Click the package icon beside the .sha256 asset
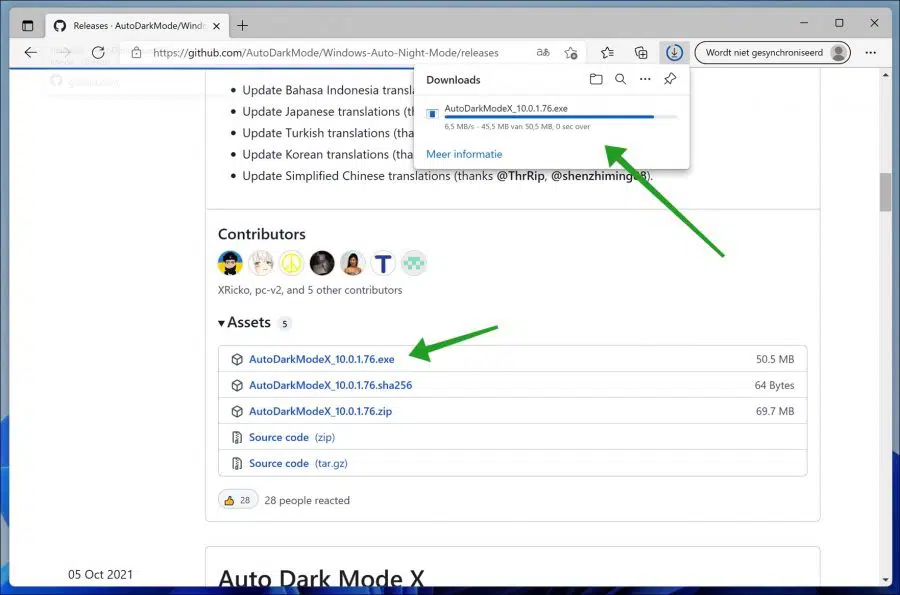 [x=237, y=385]
